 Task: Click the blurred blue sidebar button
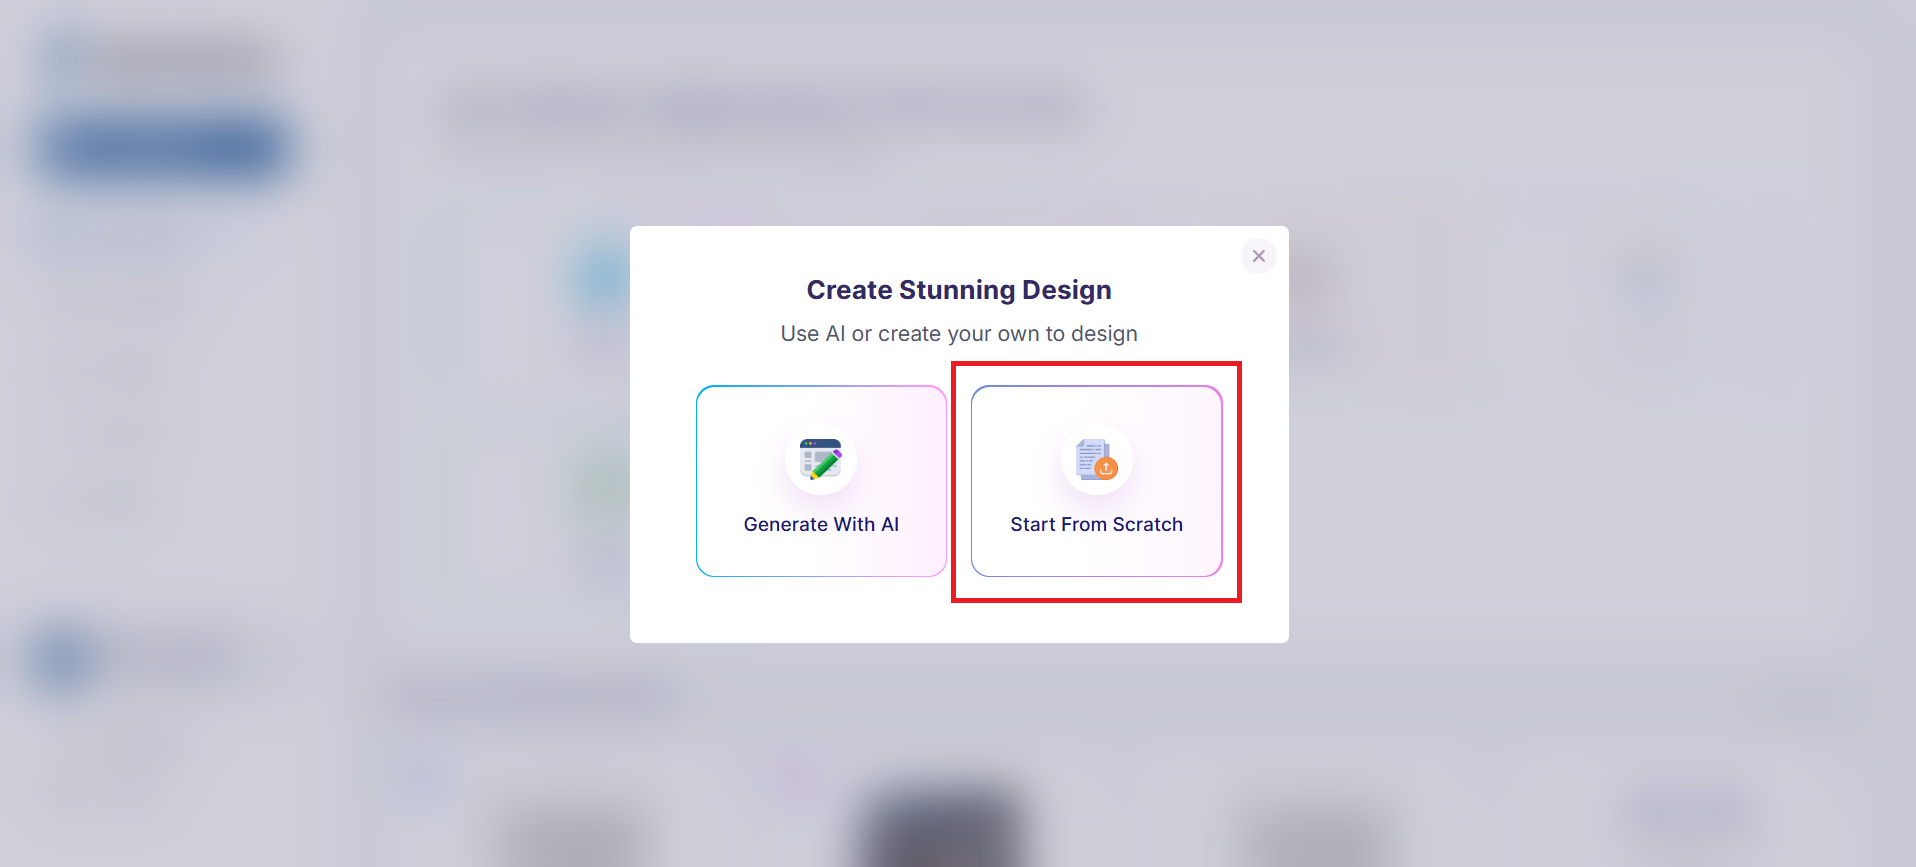[x=166, y=149]
